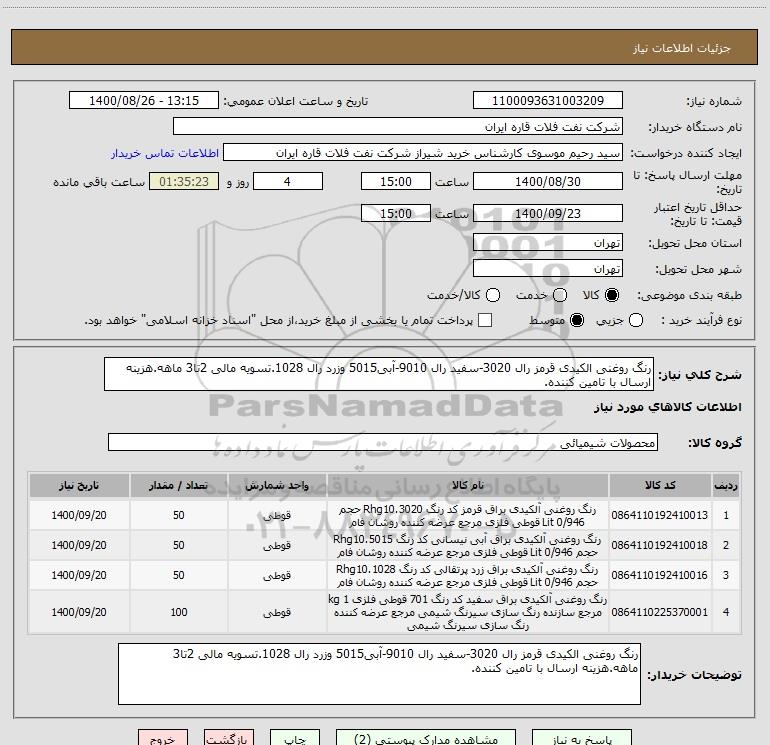Click item code 0864110192410016
Screen dimensions: 770x745
point(660,575)
